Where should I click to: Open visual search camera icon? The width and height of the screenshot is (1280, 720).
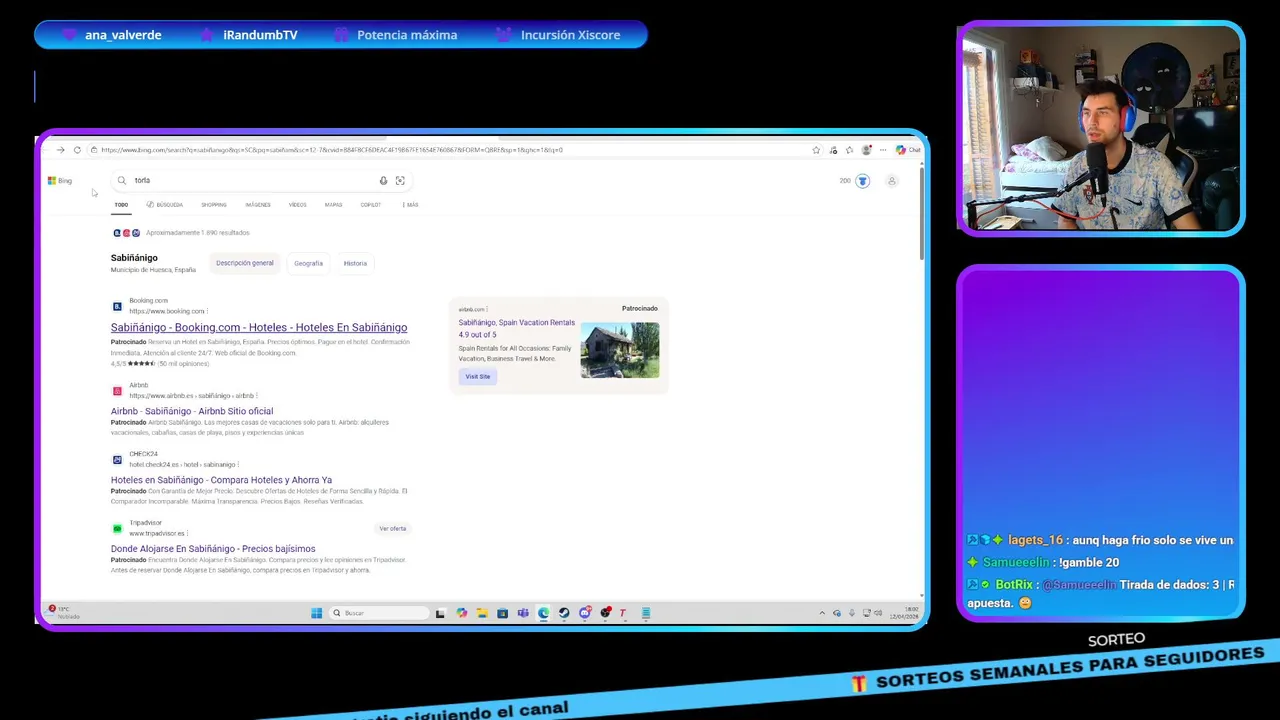click(400, 181)
